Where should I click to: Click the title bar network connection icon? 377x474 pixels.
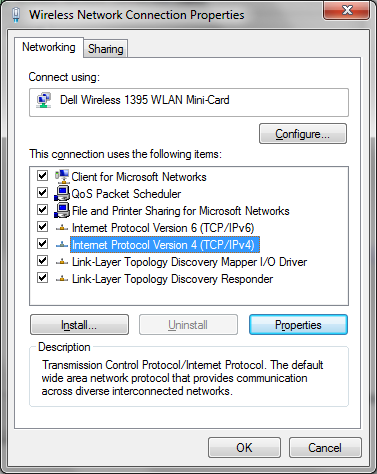coord(16,15)
